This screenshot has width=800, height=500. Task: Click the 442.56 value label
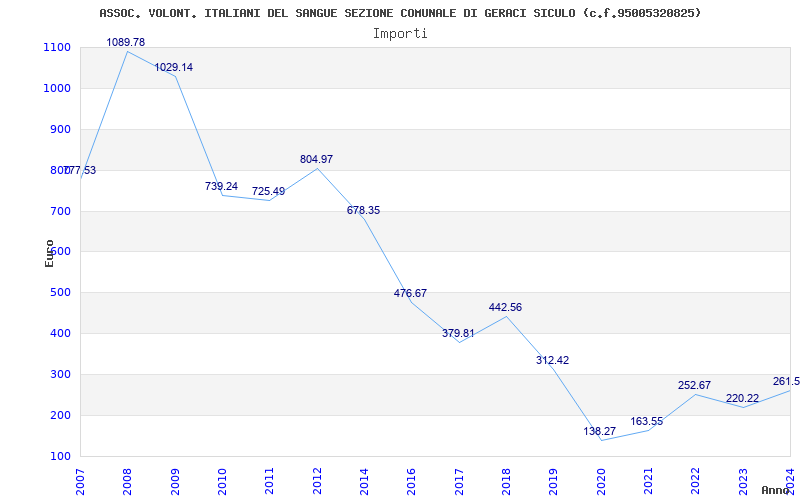[x=505, y=307]
